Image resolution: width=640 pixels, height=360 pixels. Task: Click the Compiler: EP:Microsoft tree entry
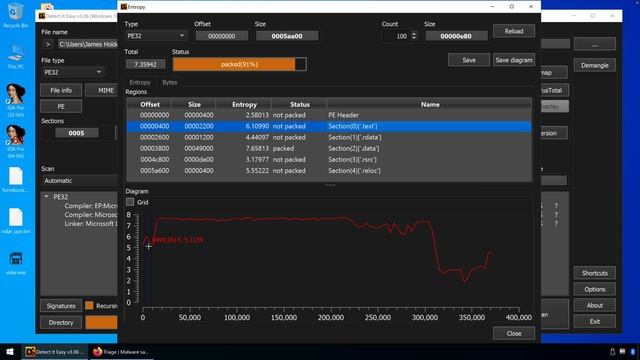click(91, 206)
